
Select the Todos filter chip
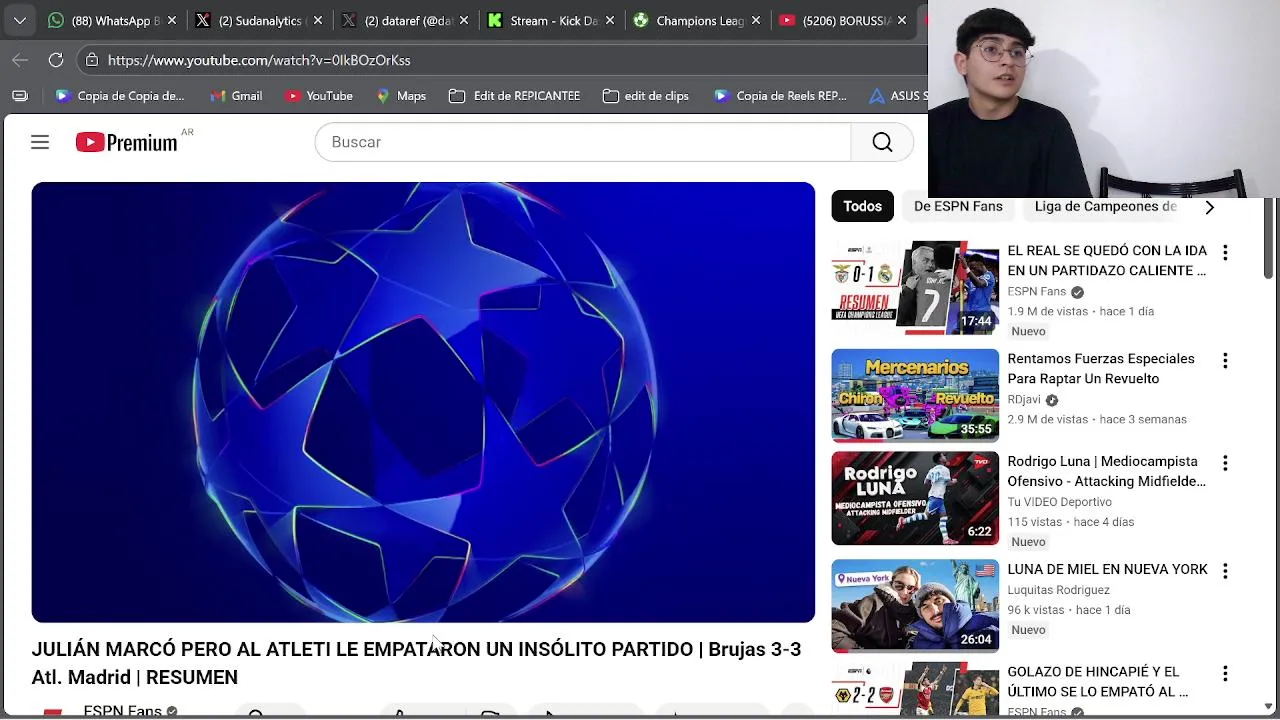click(862, 206)
